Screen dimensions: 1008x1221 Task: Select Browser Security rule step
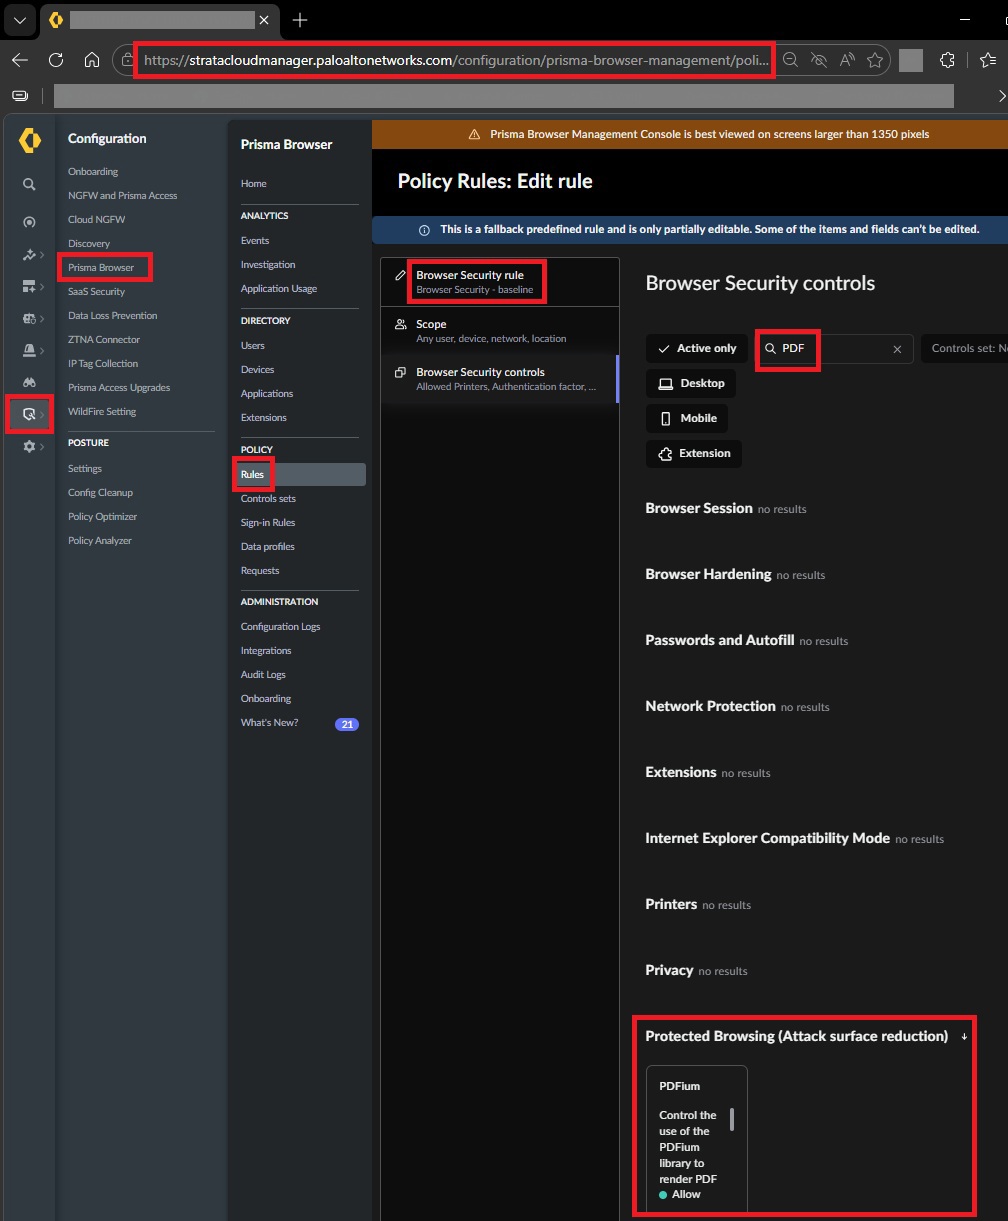pos(500,282)
